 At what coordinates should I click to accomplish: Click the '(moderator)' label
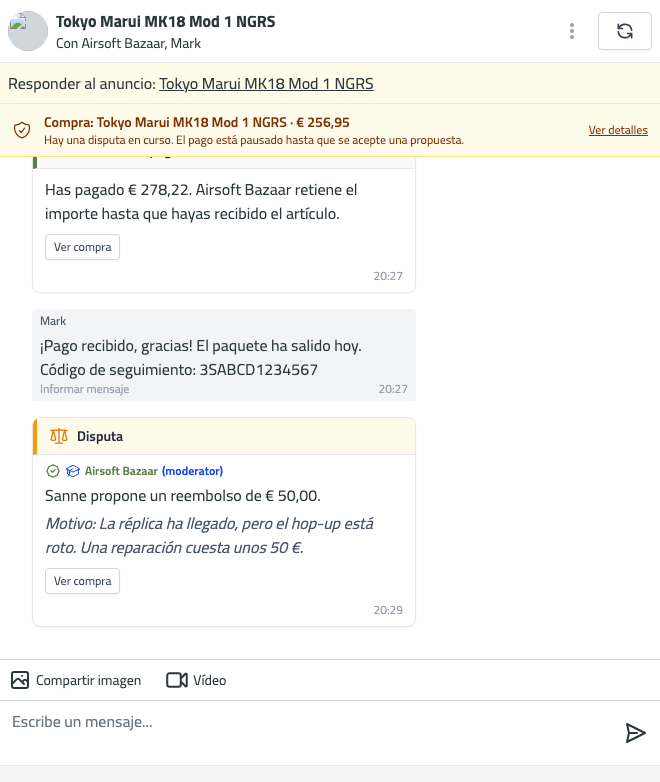click(193, 471)
